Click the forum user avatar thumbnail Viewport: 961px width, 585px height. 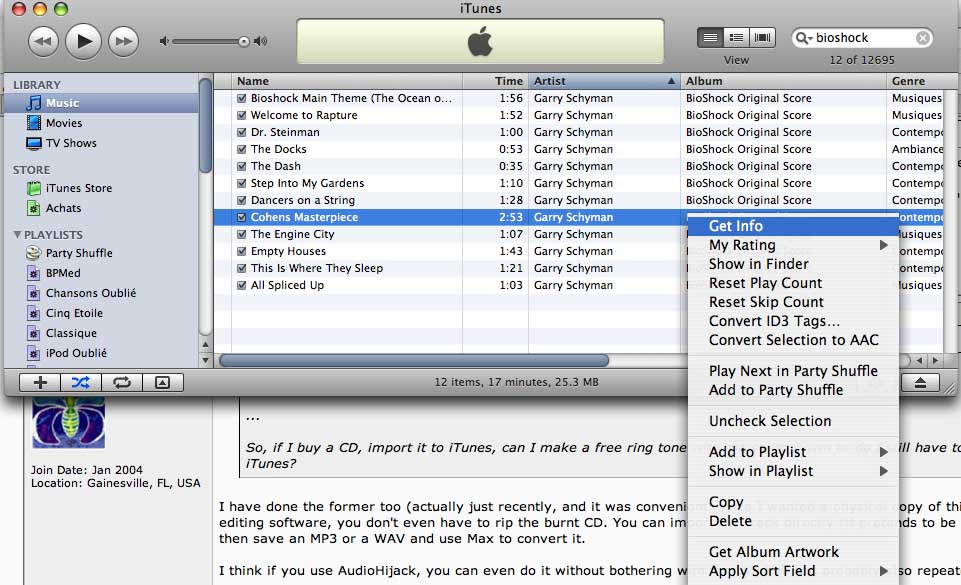point(69,422)
